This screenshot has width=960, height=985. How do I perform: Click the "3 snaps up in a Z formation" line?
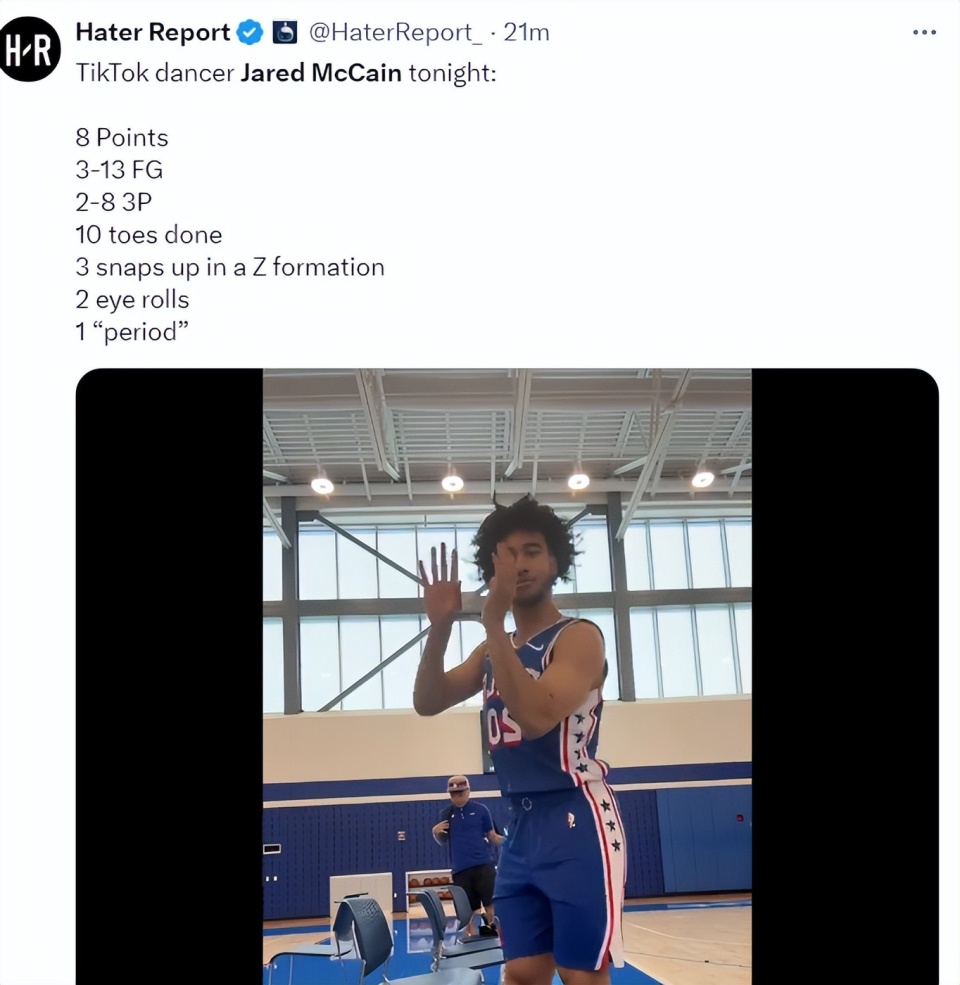[x=230, y=267]
